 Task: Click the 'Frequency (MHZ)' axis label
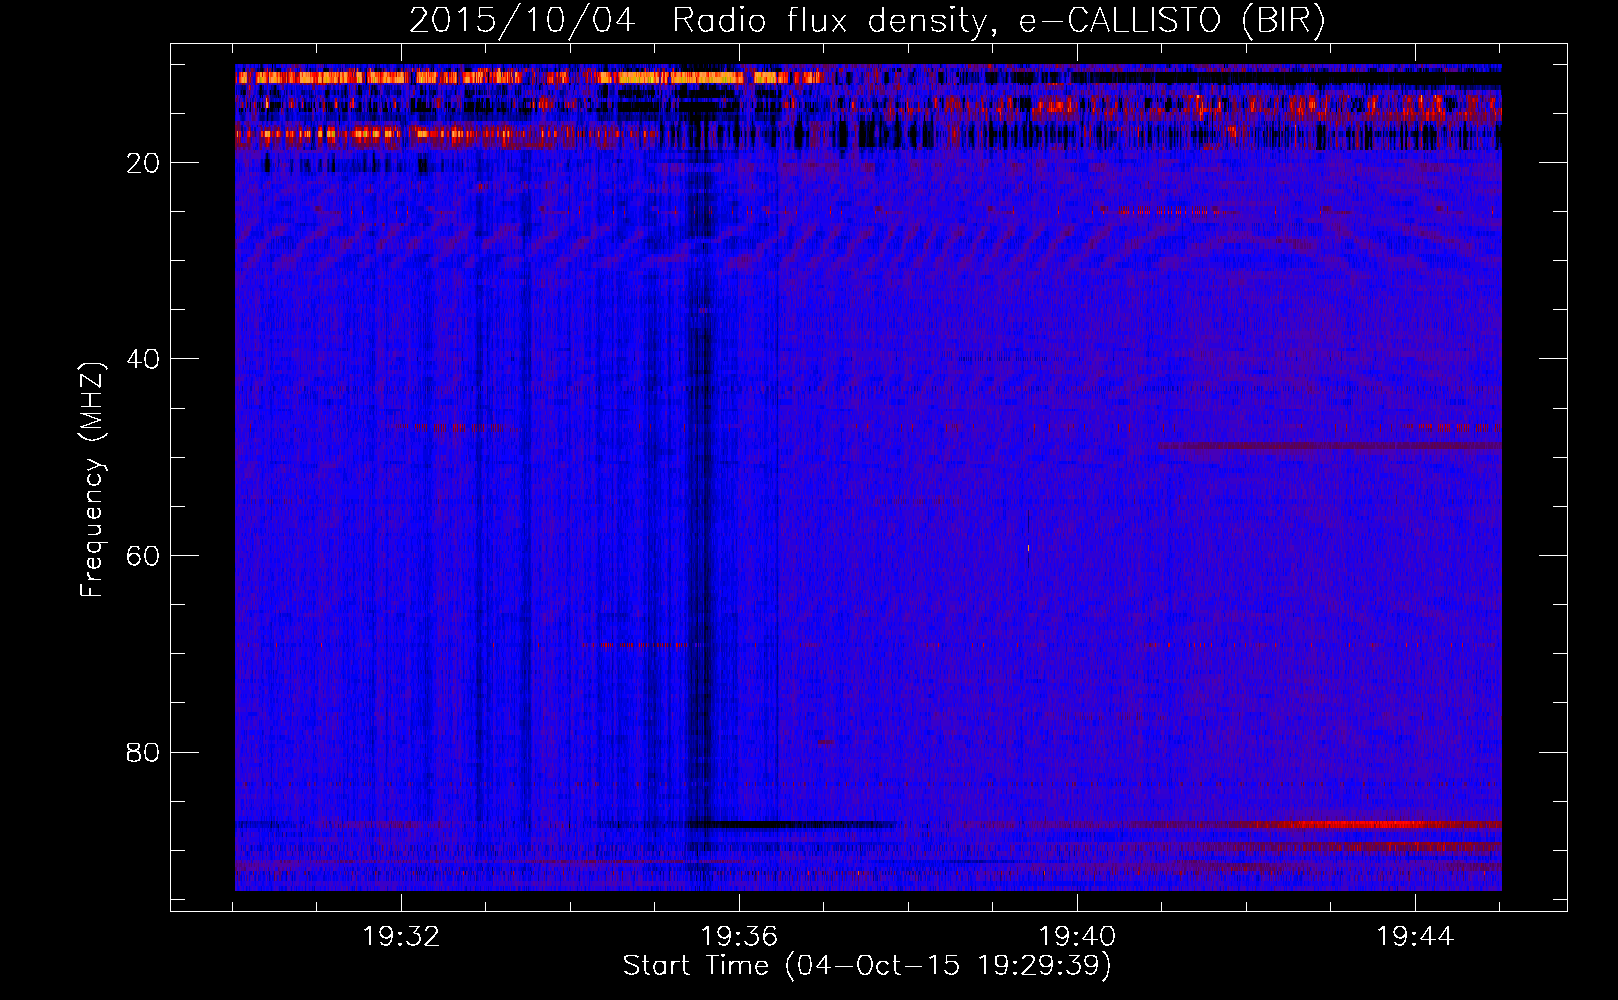click(x=91, y=480)
